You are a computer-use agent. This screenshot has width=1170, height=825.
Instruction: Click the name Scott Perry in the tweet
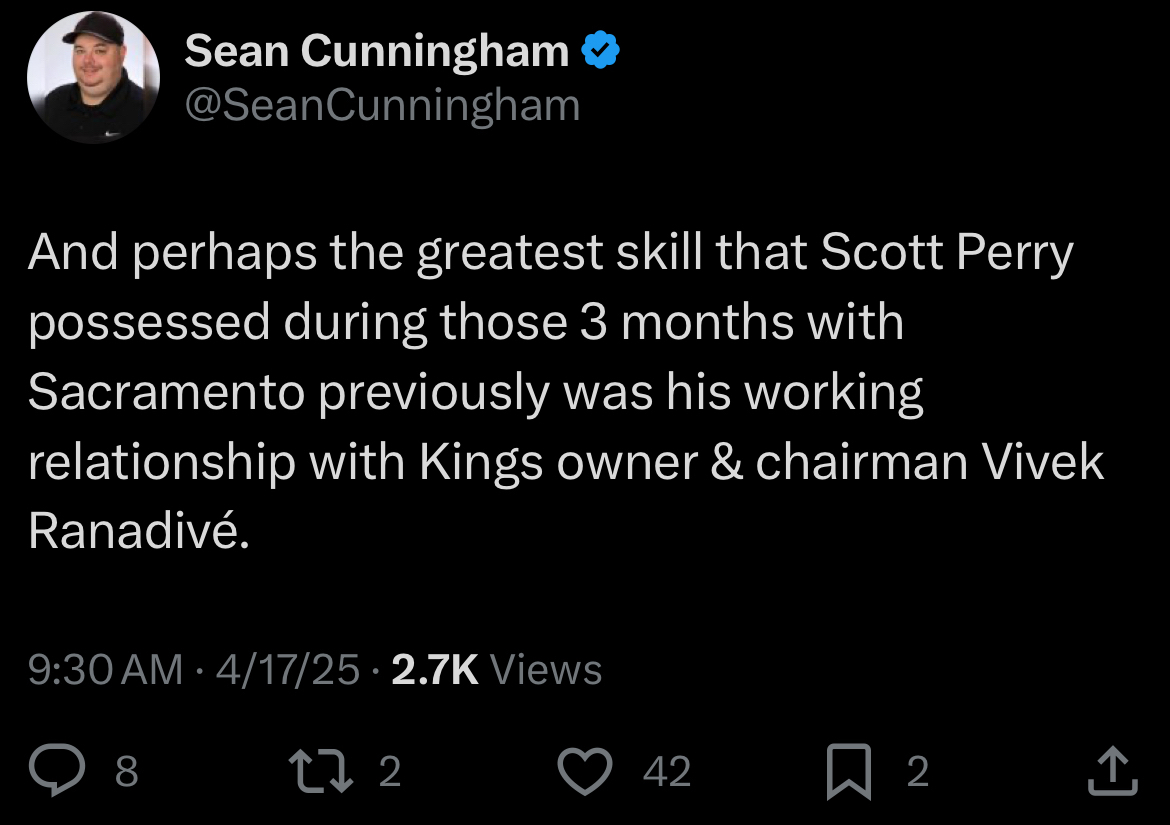[946, 255]
